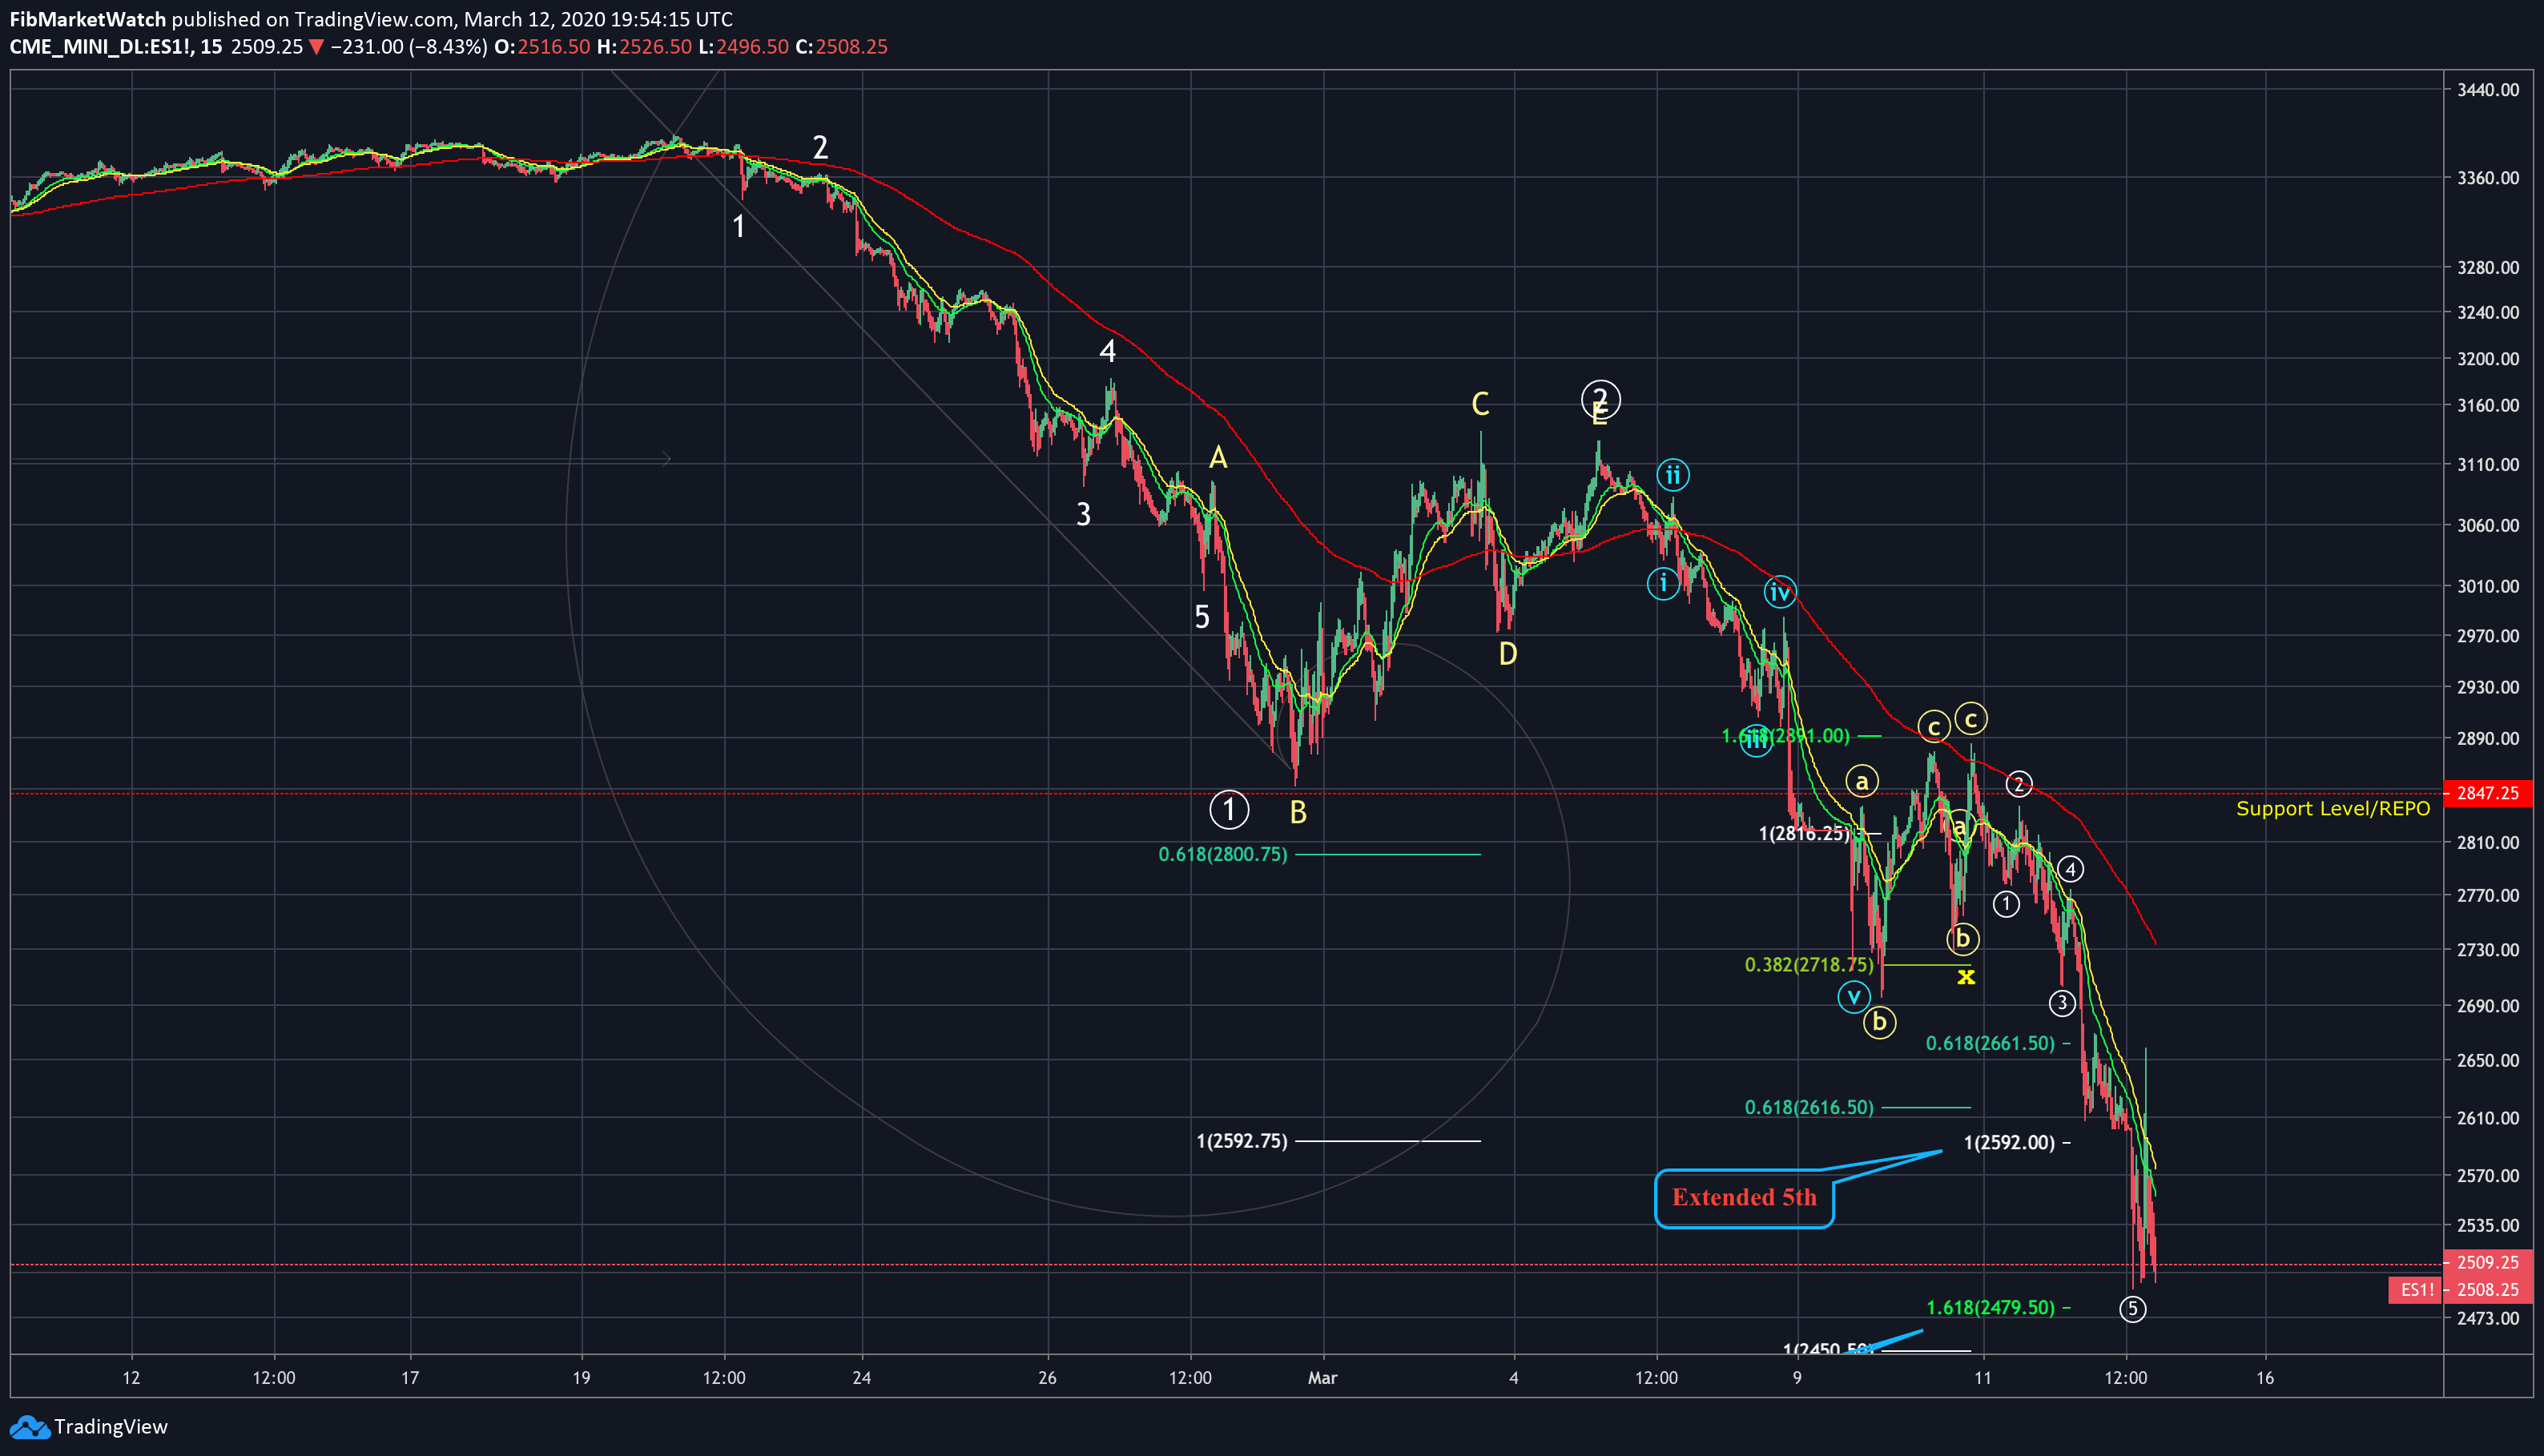Image resolution: width=2544 pixels, height=1456 pixels.
Task: Click the 3440.00 price axis label
Action: (x=2488, y=90)
